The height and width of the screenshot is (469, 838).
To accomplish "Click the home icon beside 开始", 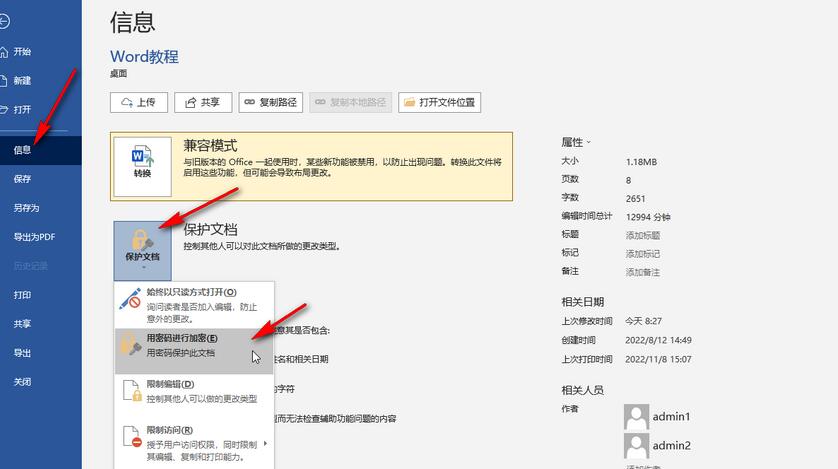I will [4, 52].
